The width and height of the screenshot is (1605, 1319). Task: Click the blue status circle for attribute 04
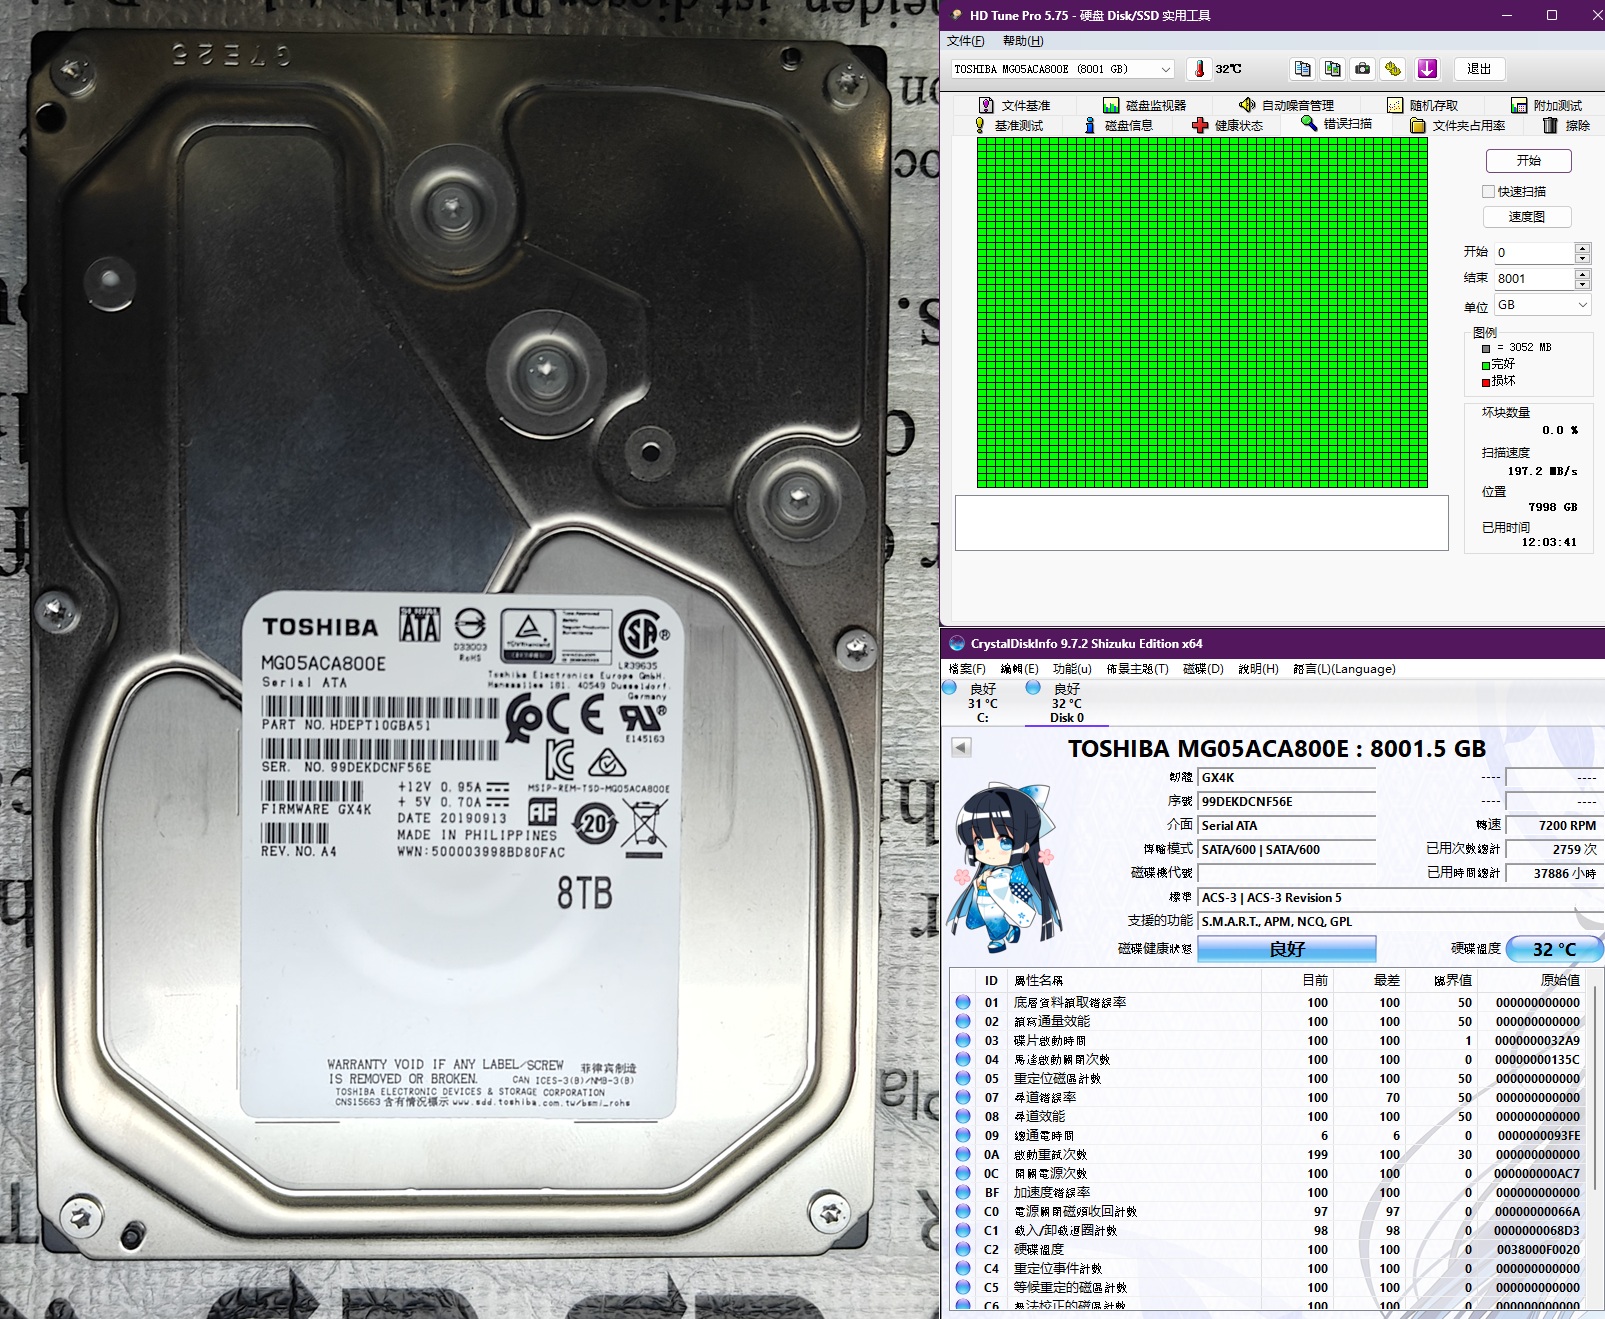pos(963,1059)
